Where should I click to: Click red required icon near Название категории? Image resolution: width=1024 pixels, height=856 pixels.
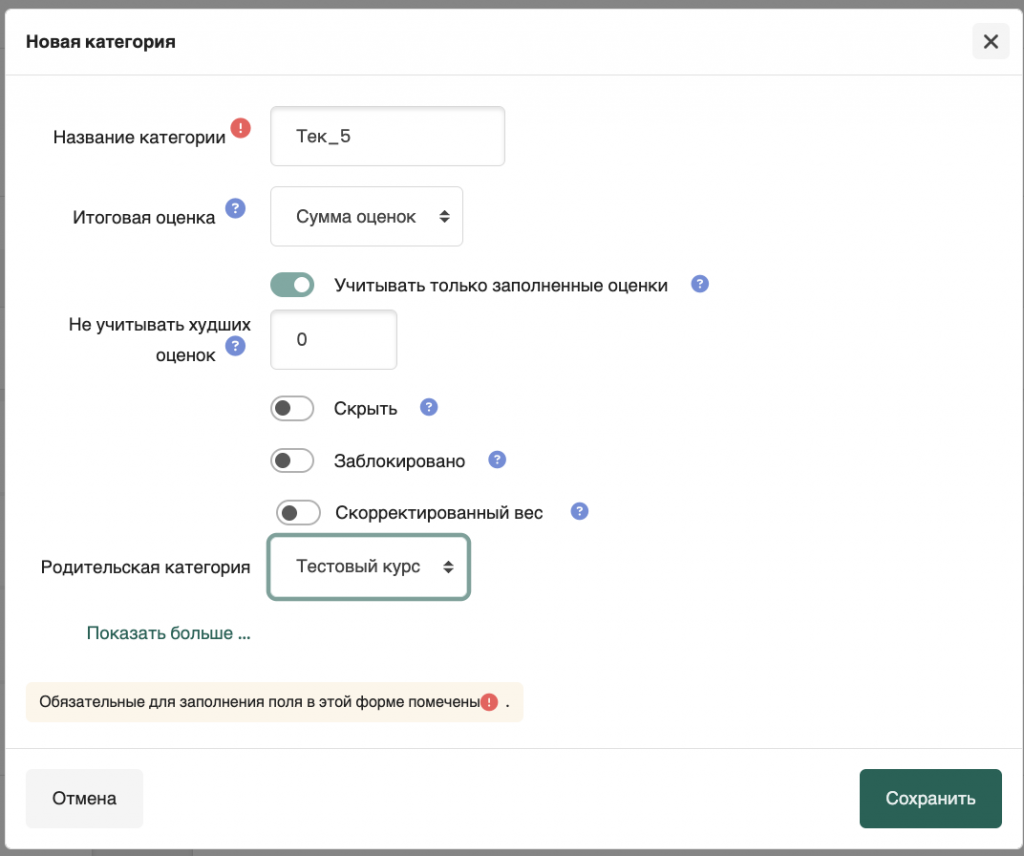(240, 128)
